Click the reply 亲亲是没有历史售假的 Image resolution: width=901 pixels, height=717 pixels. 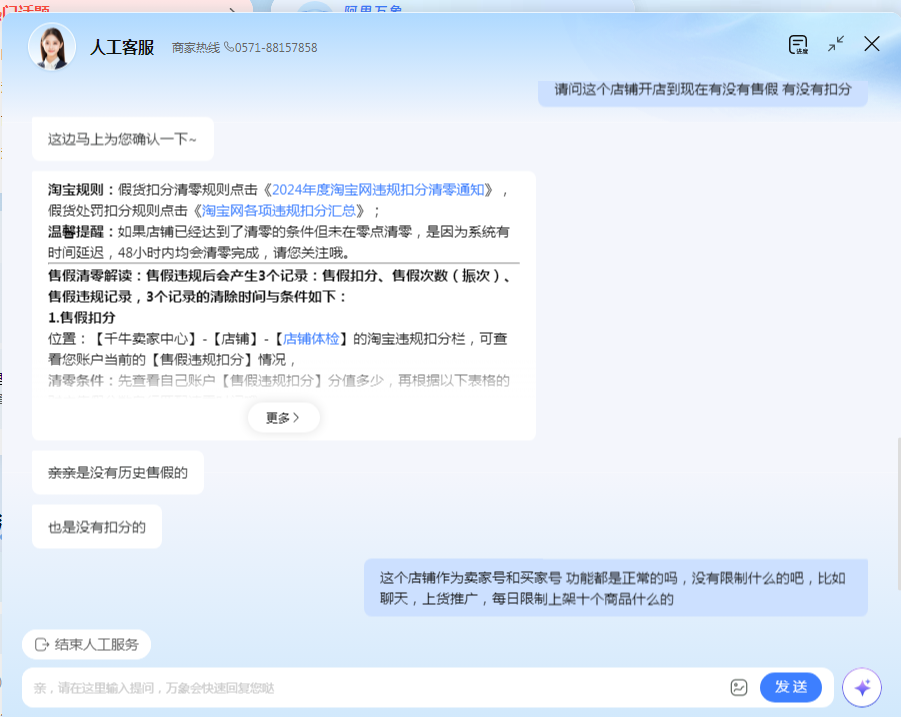pos(118,473)
